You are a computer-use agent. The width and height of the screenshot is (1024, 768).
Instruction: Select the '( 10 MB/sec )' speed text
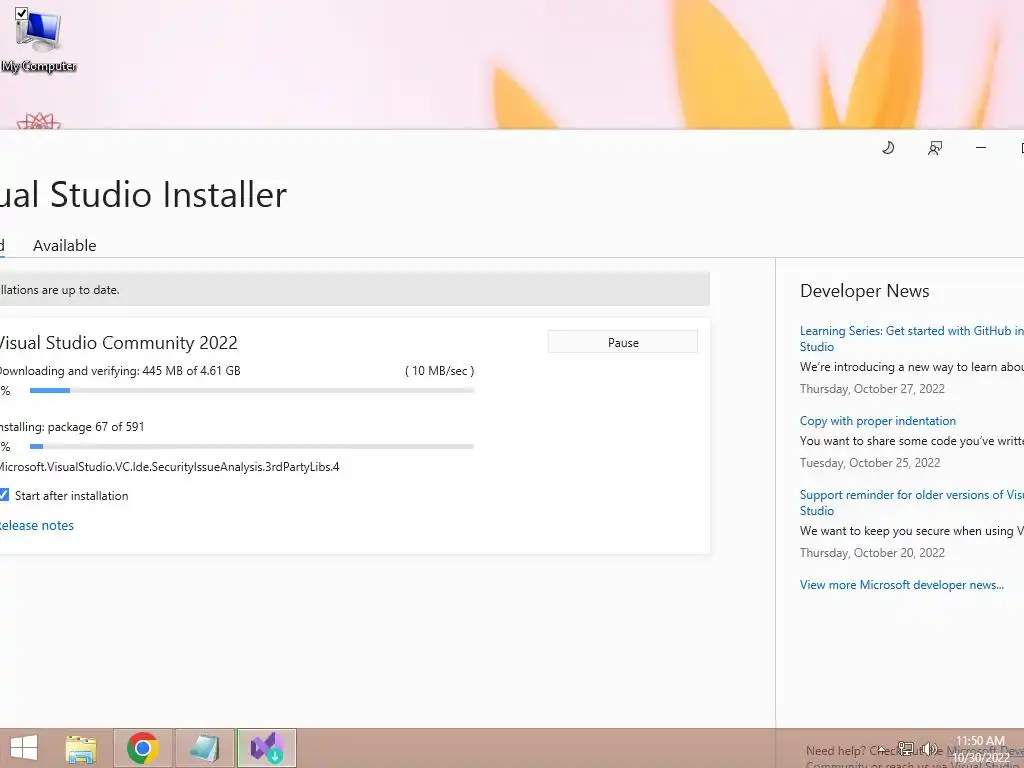(440, 371)
